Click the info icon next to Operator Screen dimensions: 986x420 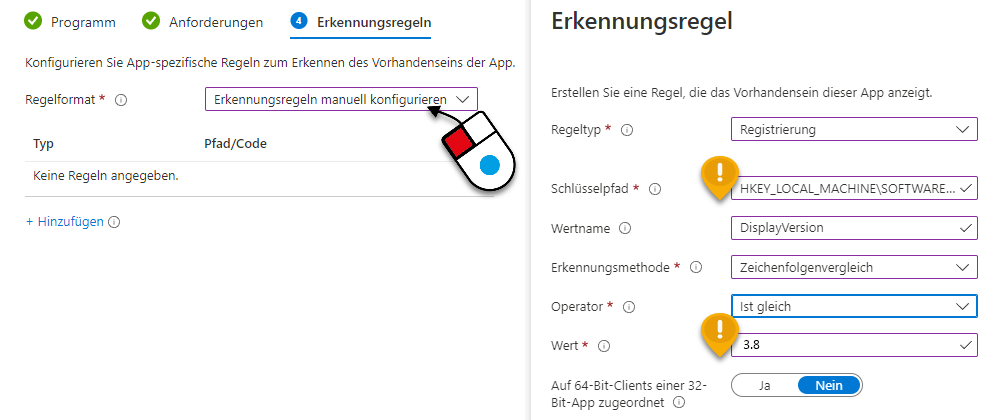pos(628,307)
